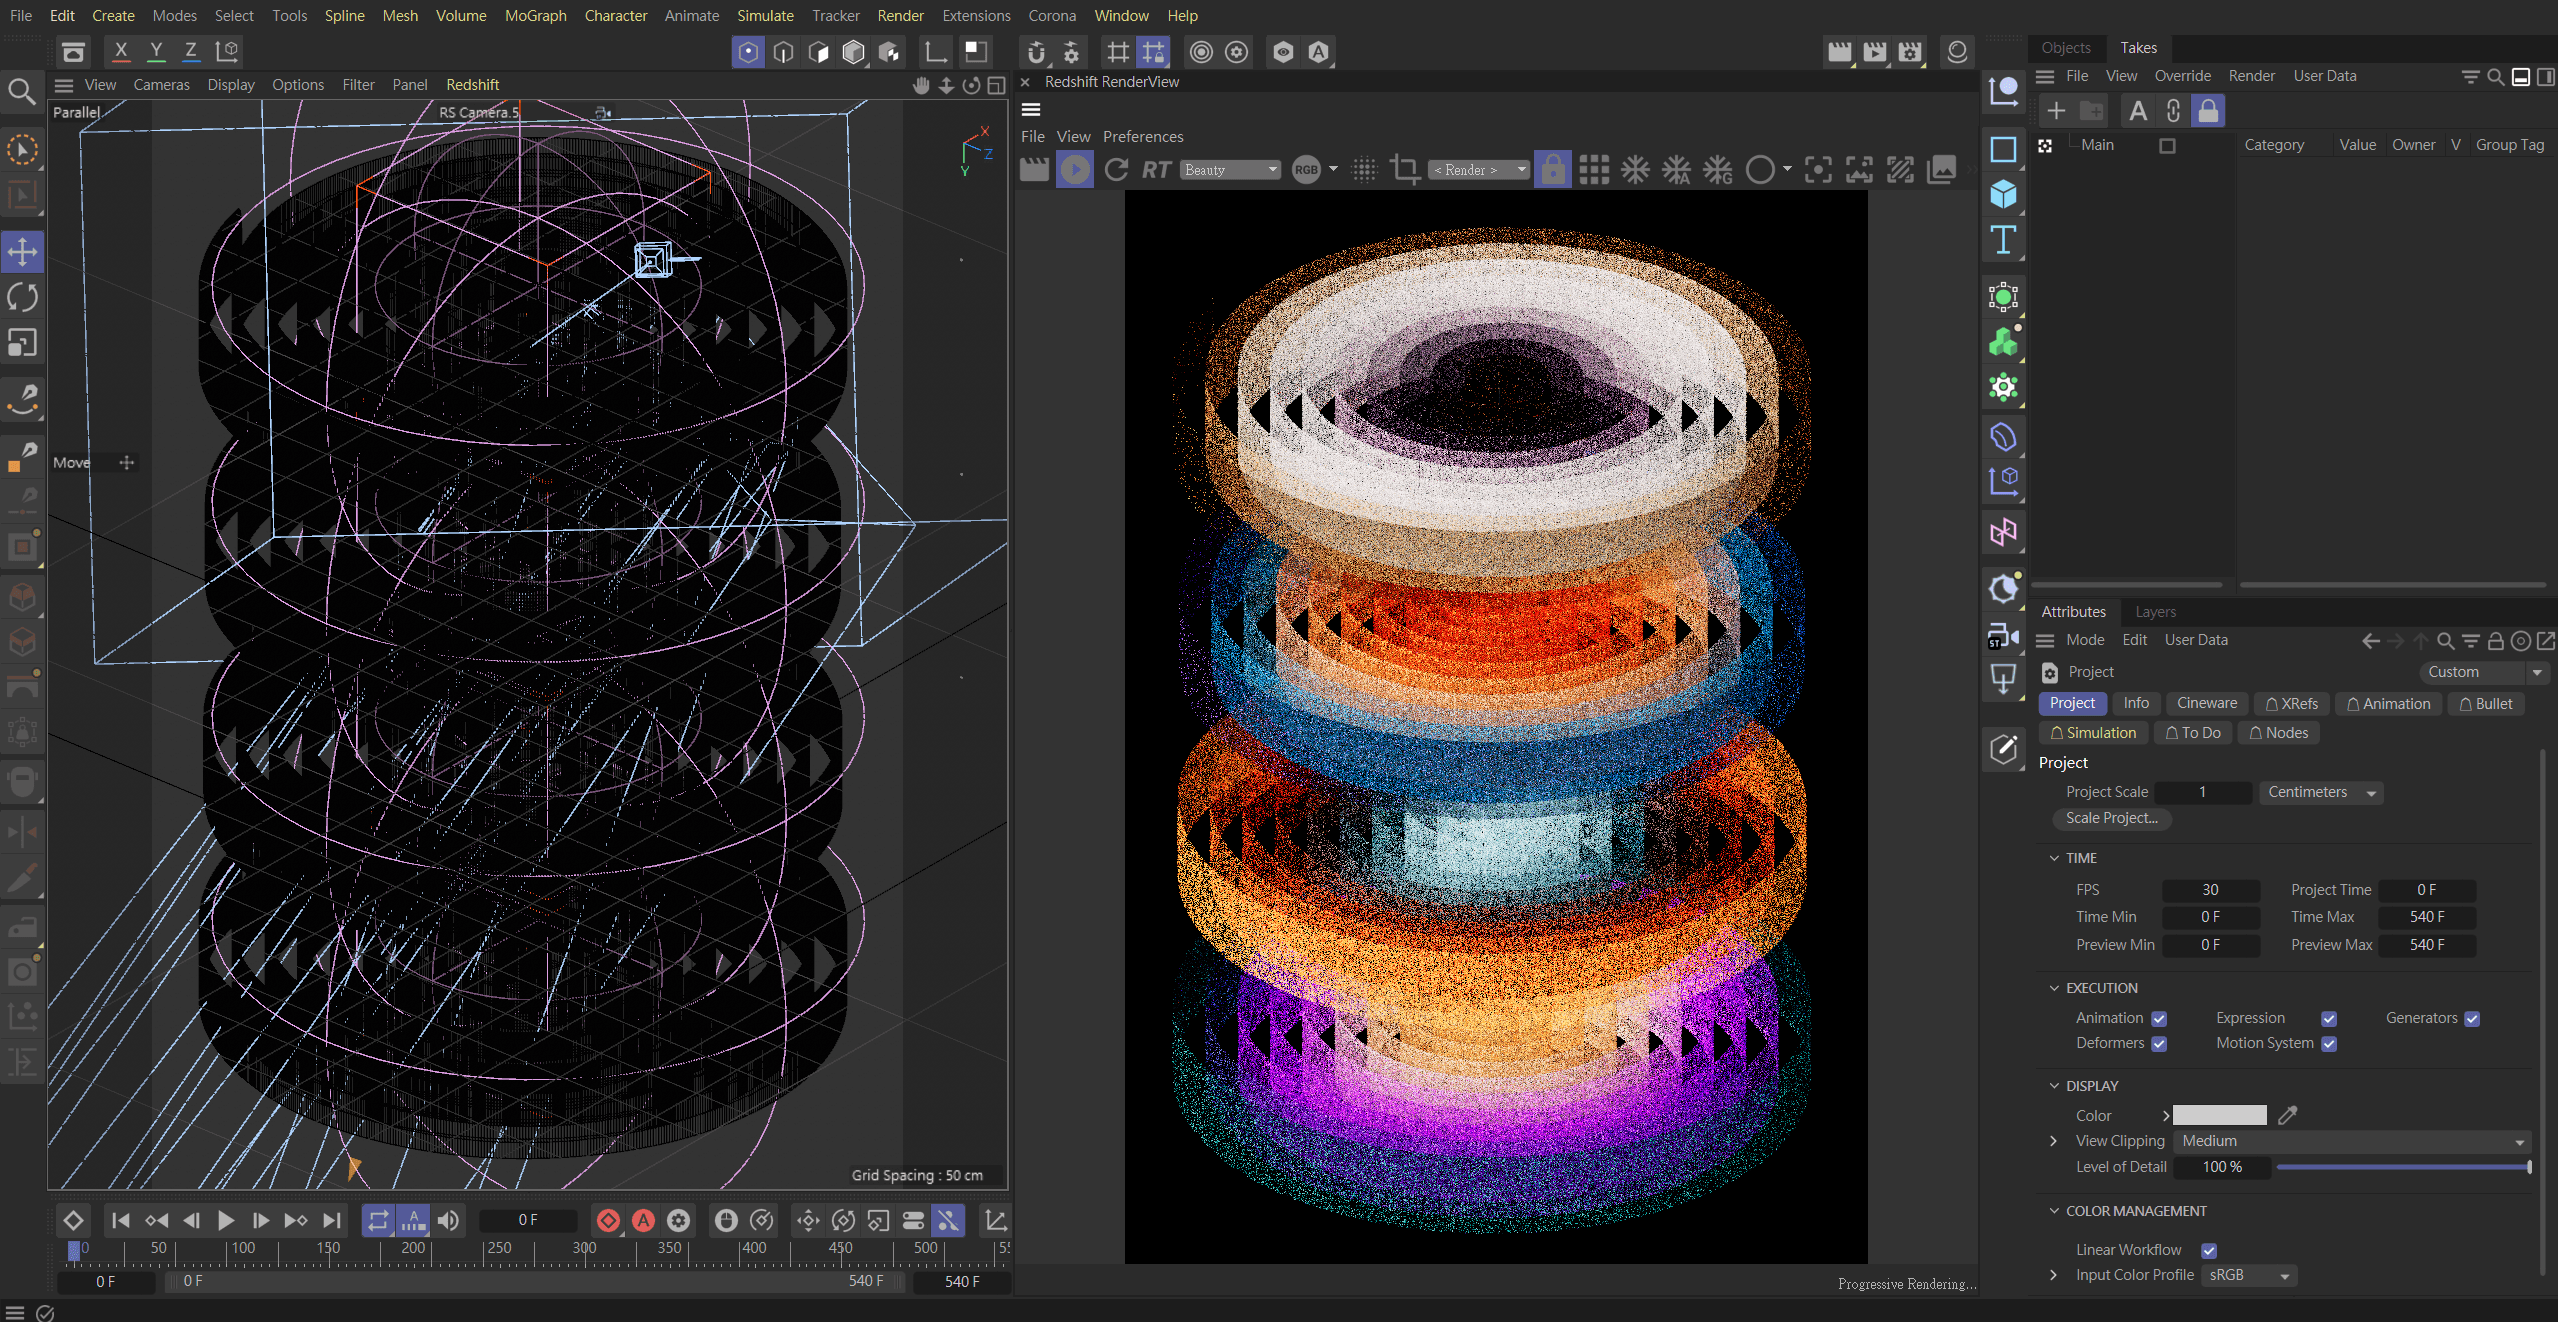Click the Text object icon

coord(2003,240)
